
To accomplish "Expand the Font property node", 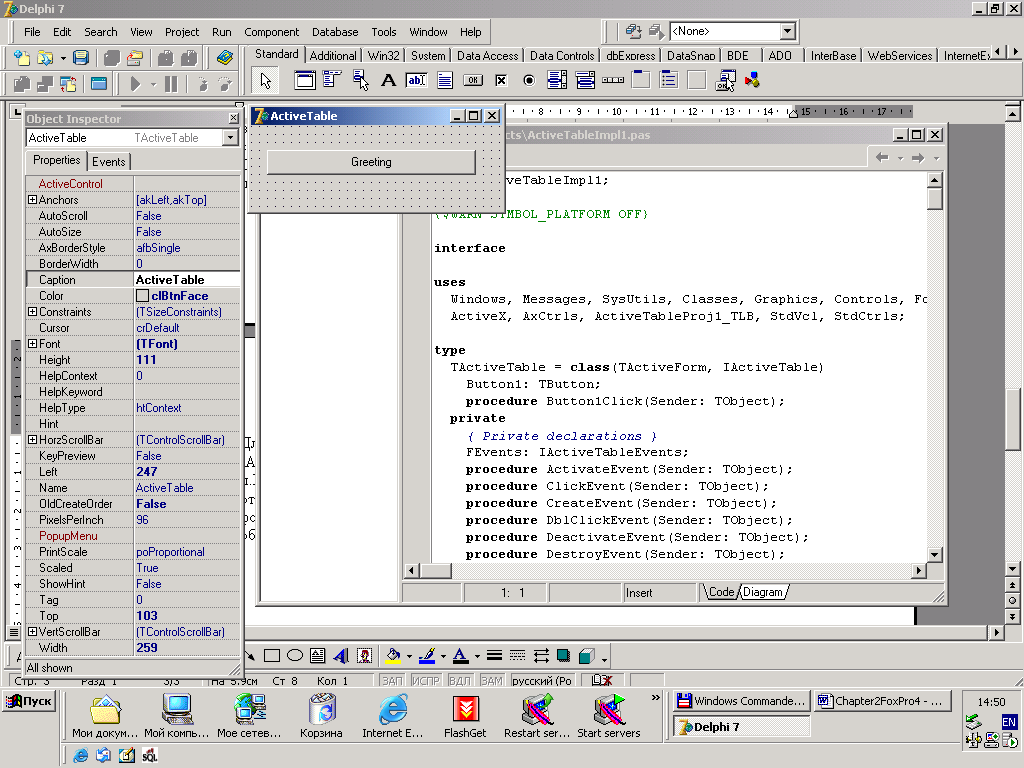I will [x=33, y=344].
